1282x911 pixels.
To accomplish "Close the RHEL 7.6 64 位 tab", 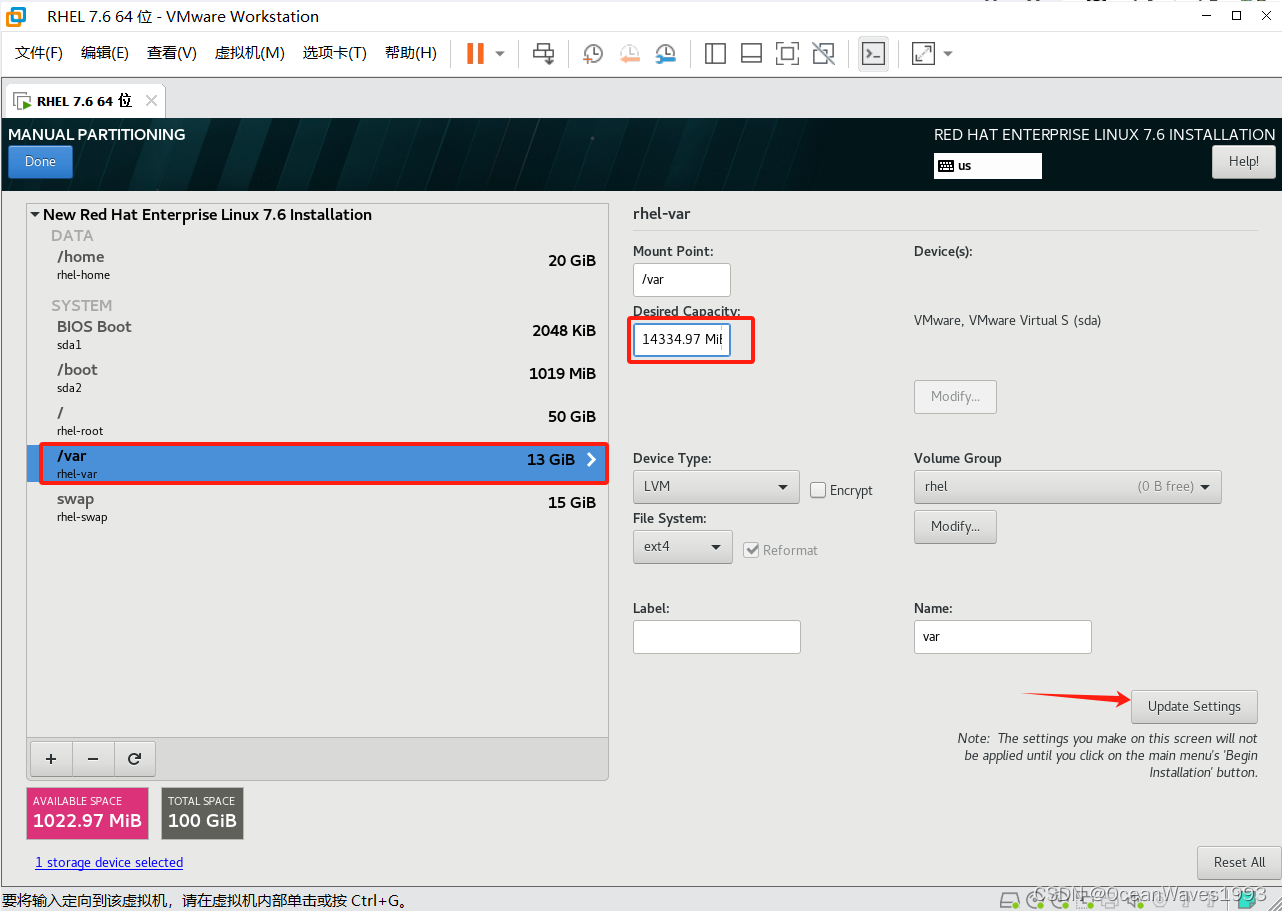I will point(151,100).
